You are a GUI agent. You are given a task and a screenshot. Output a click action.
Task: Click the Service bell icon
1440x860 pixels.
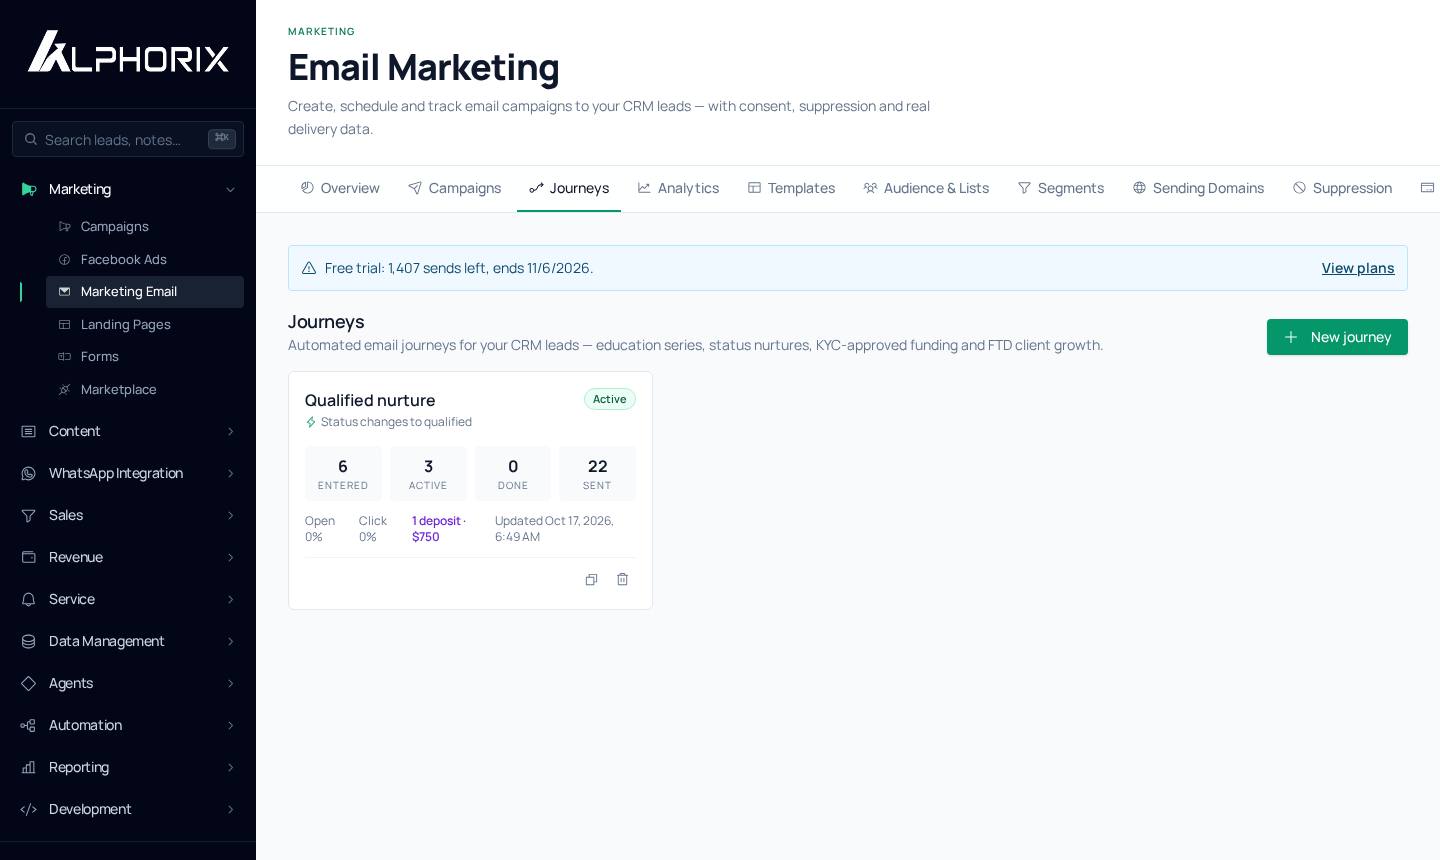(x=29, y=599)
